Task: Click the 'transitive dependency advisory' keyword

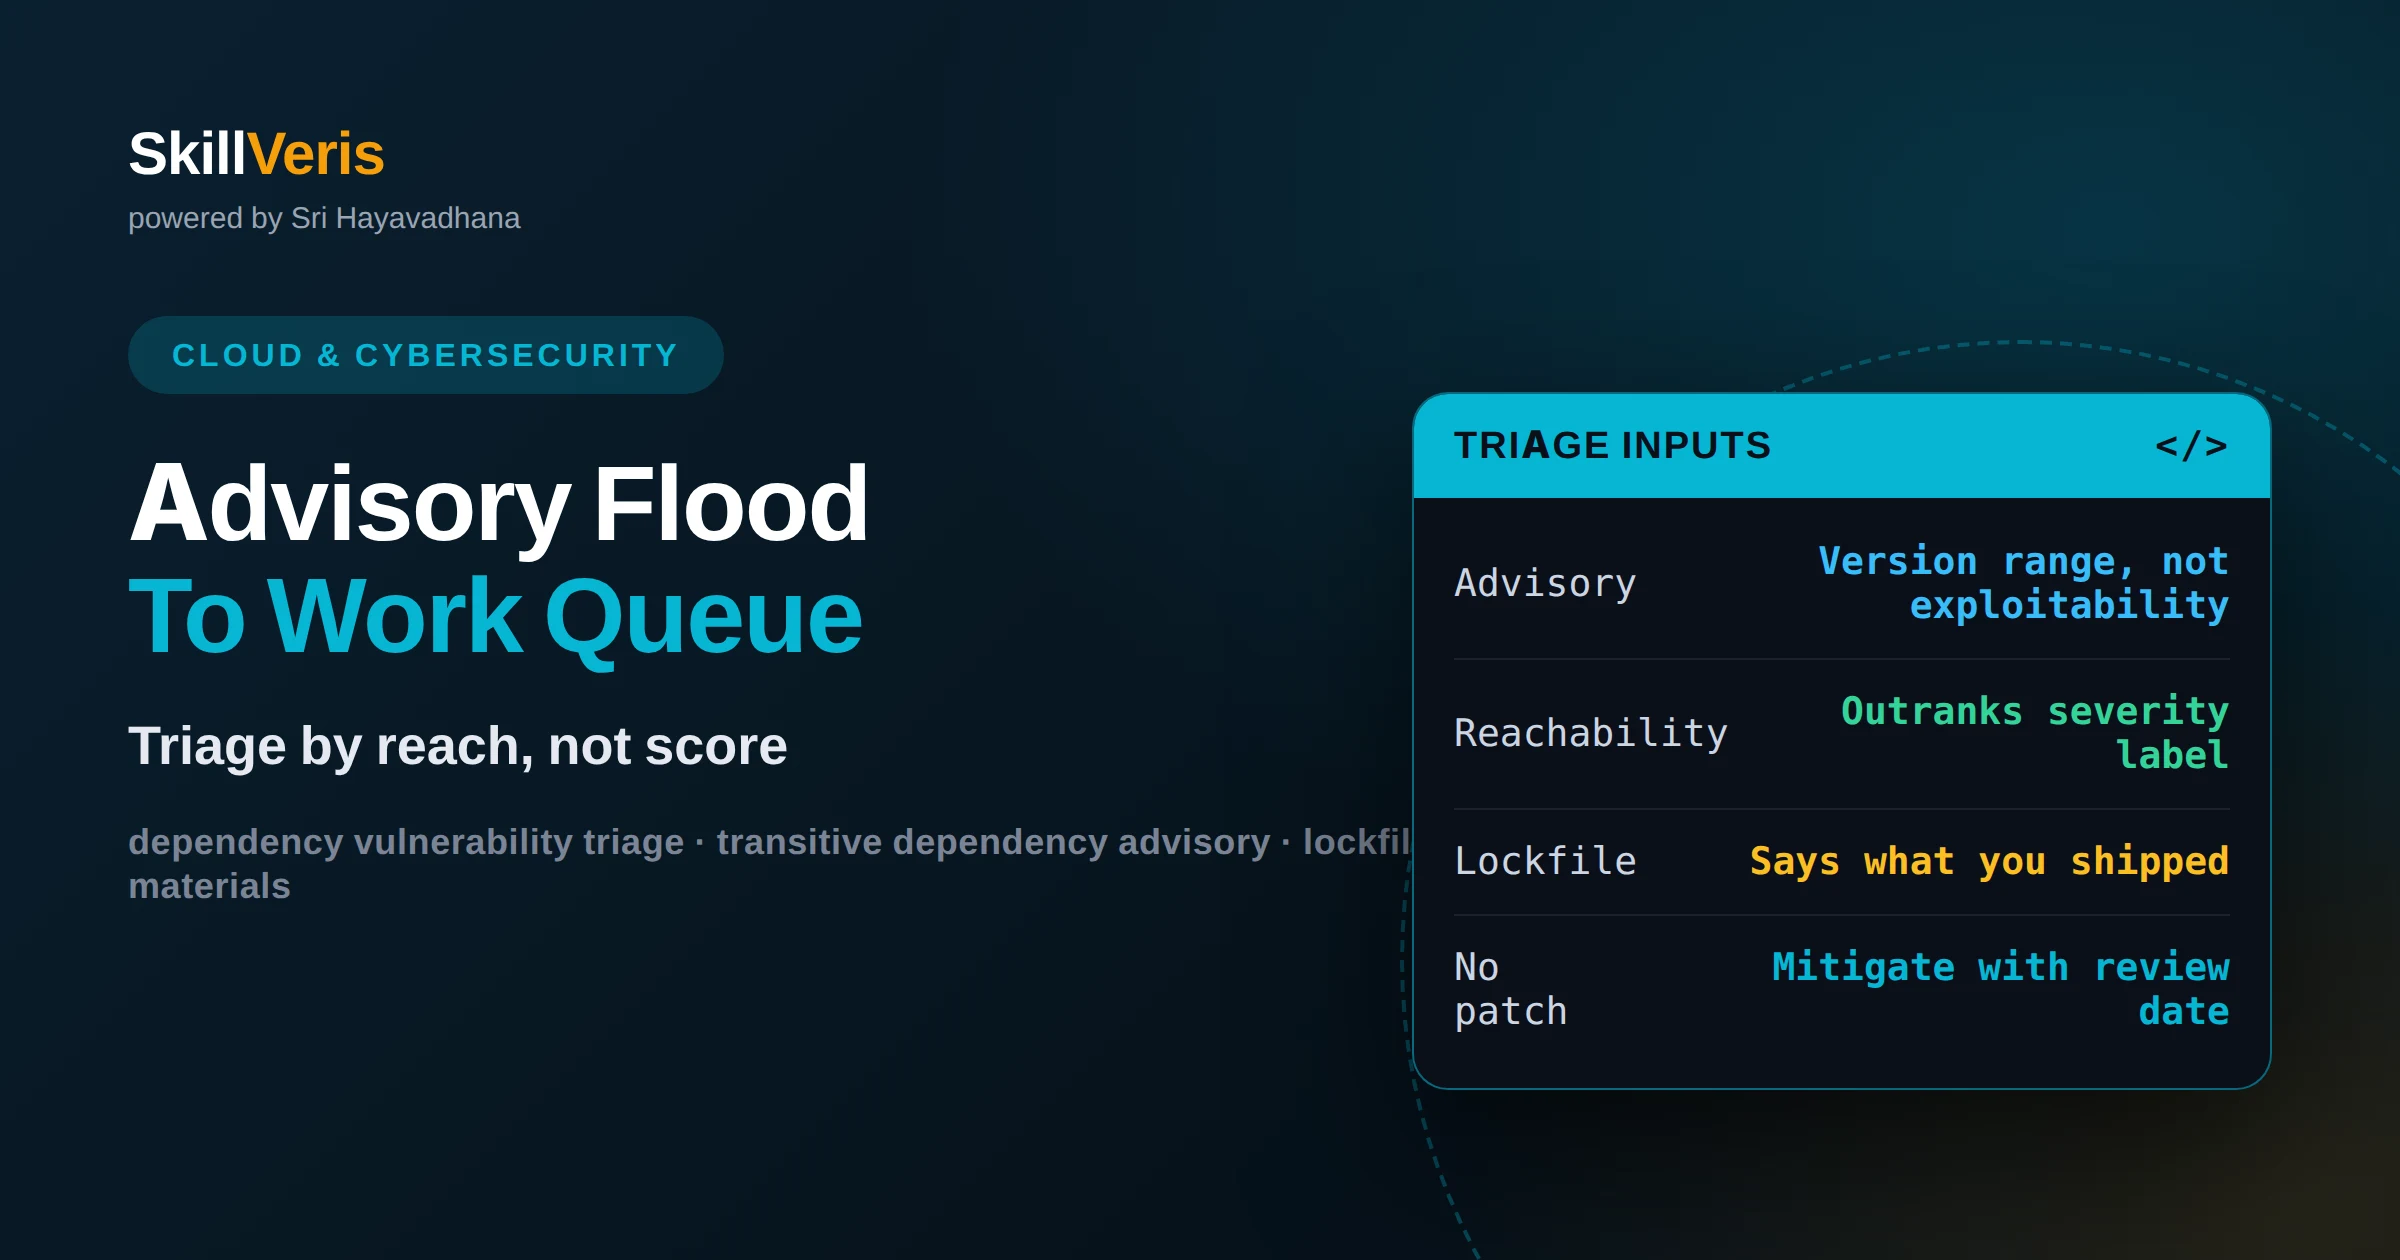Action: (993, 842)
